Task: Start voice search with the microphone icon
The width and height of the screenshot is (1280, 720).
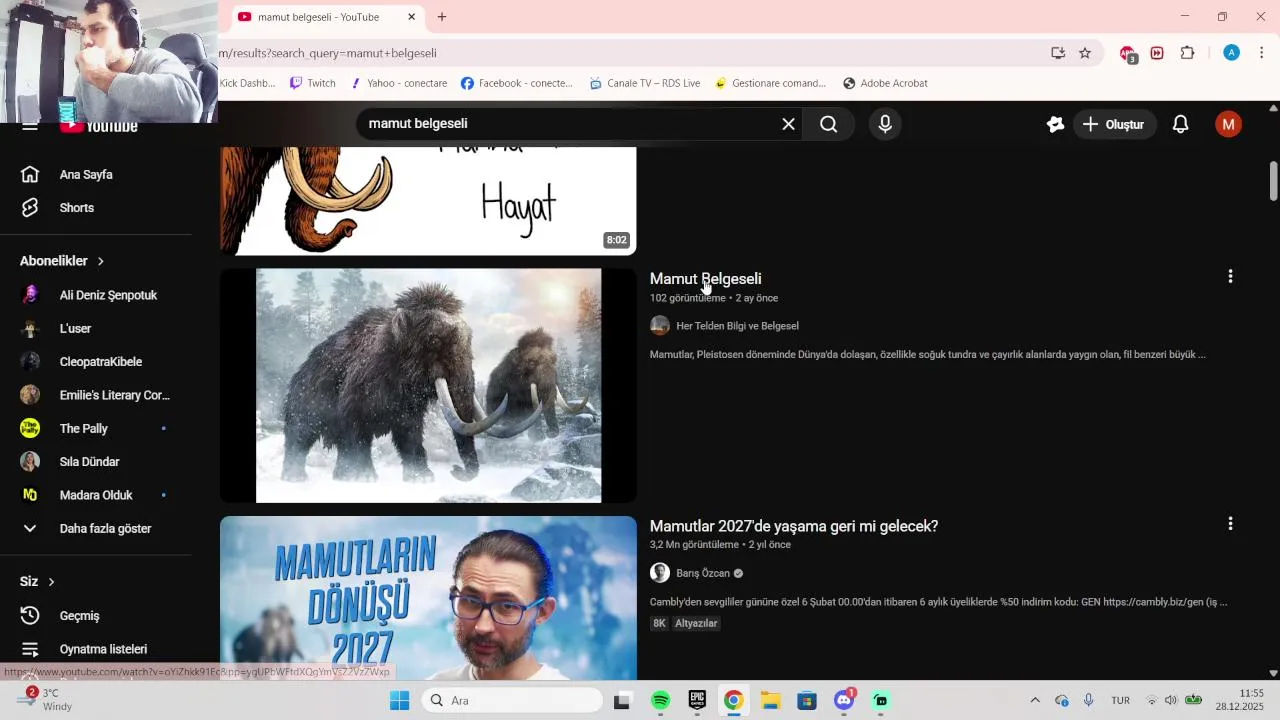Action: [885, 124]
